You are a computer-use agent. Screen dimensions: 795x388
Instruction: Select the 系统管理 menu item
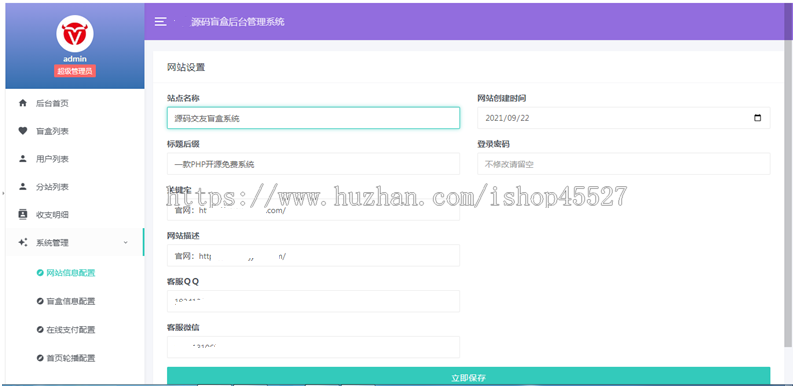point(75,242)
